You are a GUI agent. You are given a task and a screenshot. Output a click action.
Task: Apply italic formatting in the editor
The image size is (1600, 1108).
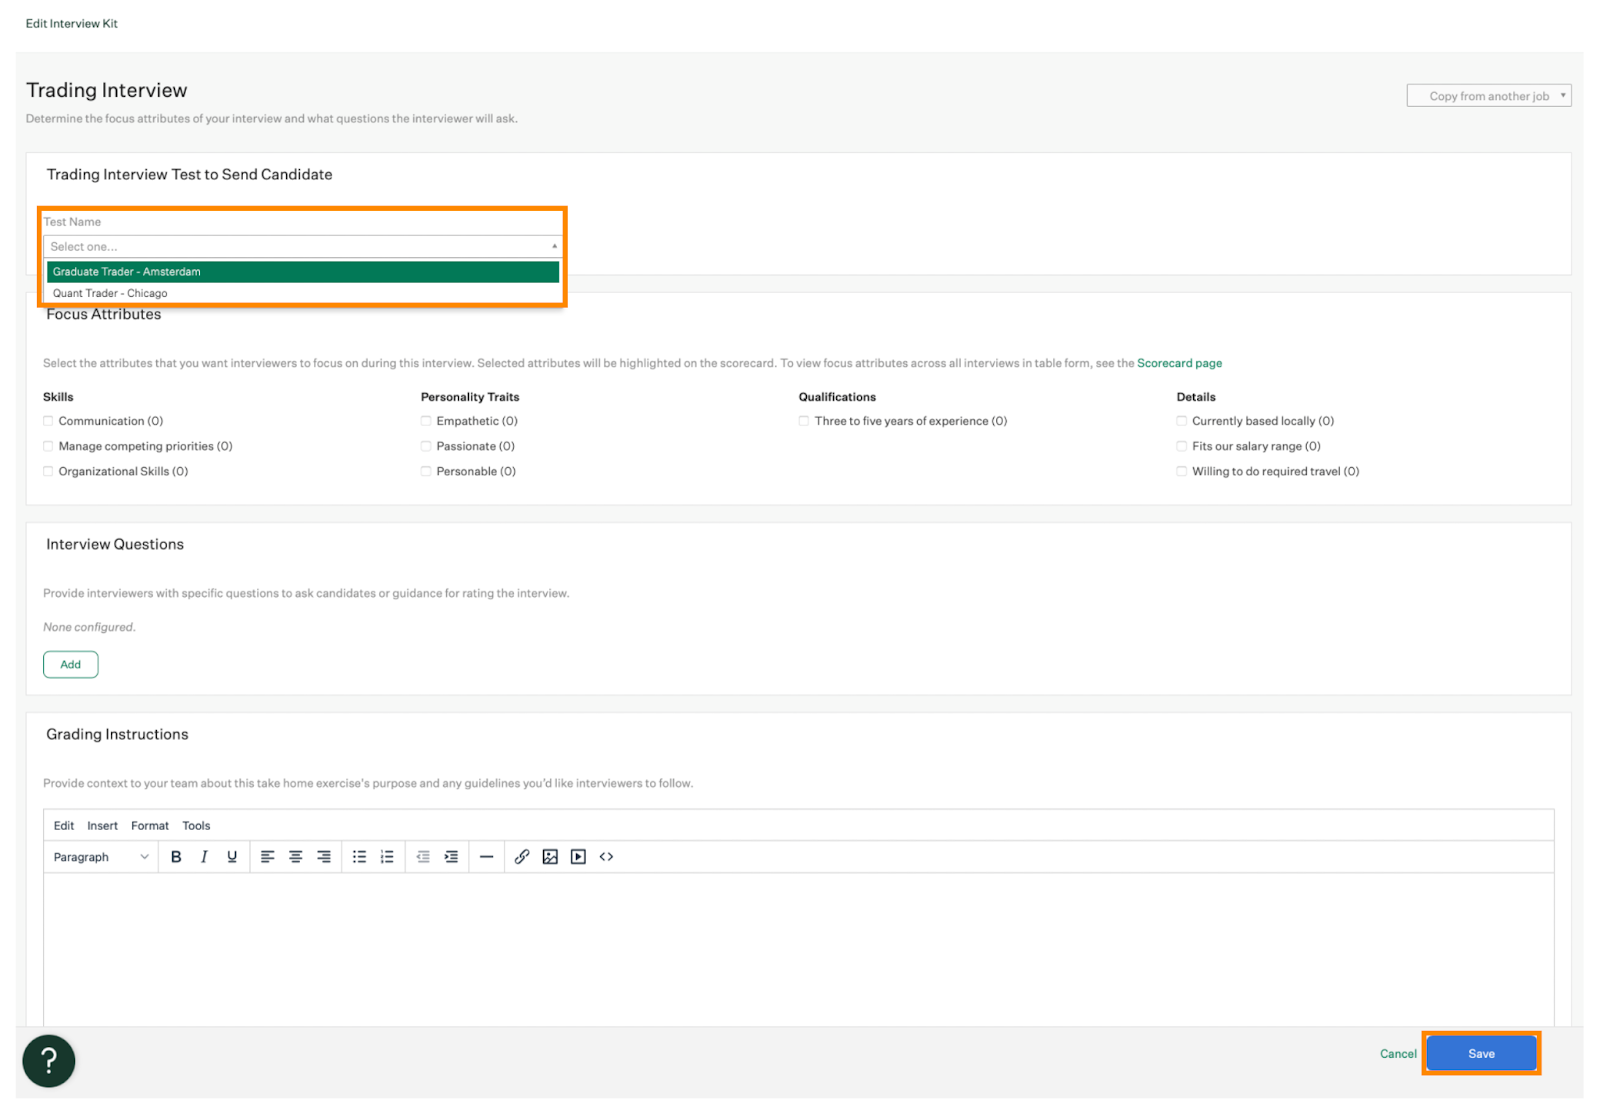pos(204,857)
